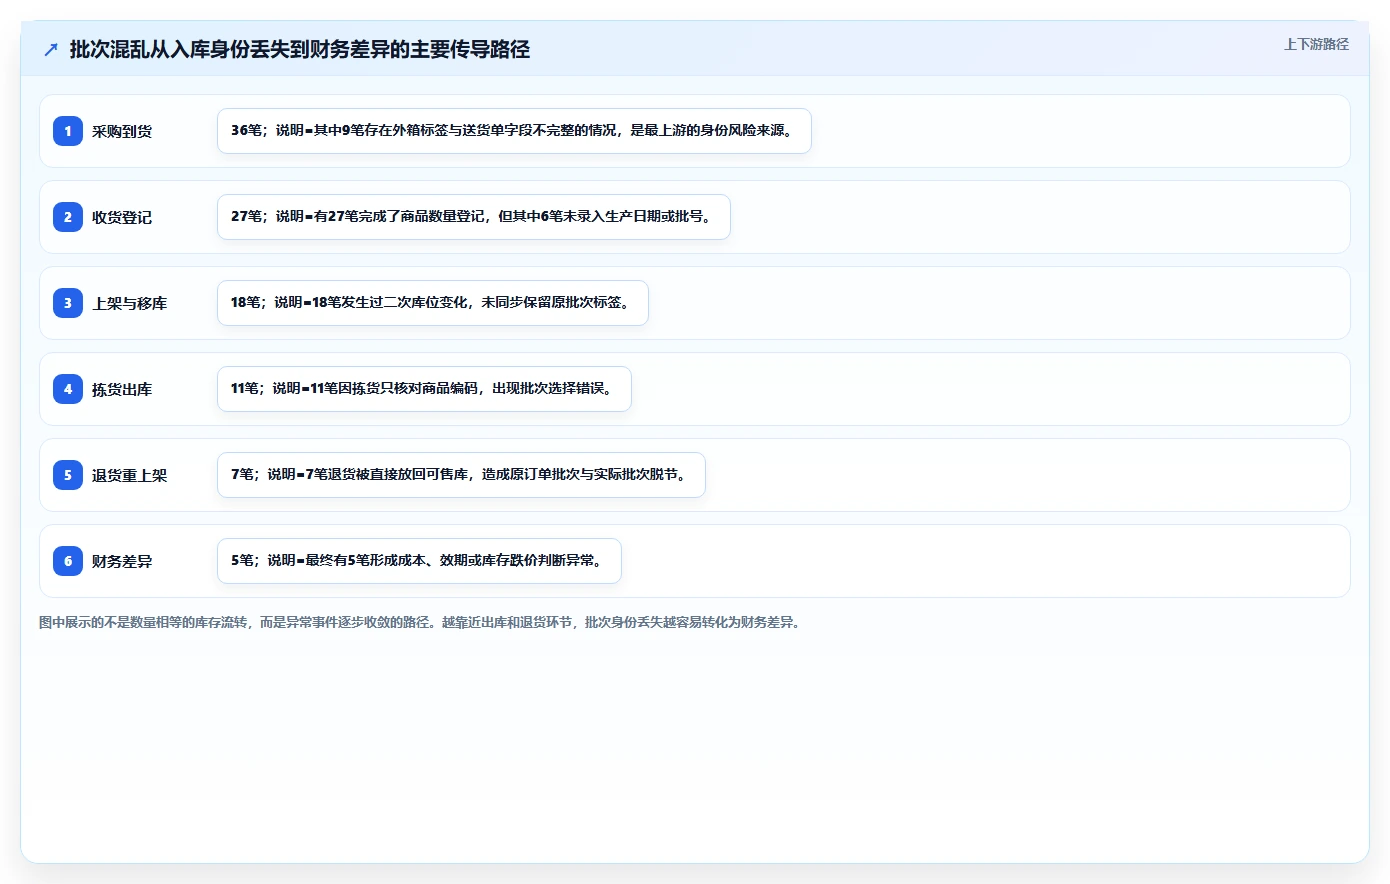Select step badge number 5
1390x884 pixels.
tap(68, 475)
